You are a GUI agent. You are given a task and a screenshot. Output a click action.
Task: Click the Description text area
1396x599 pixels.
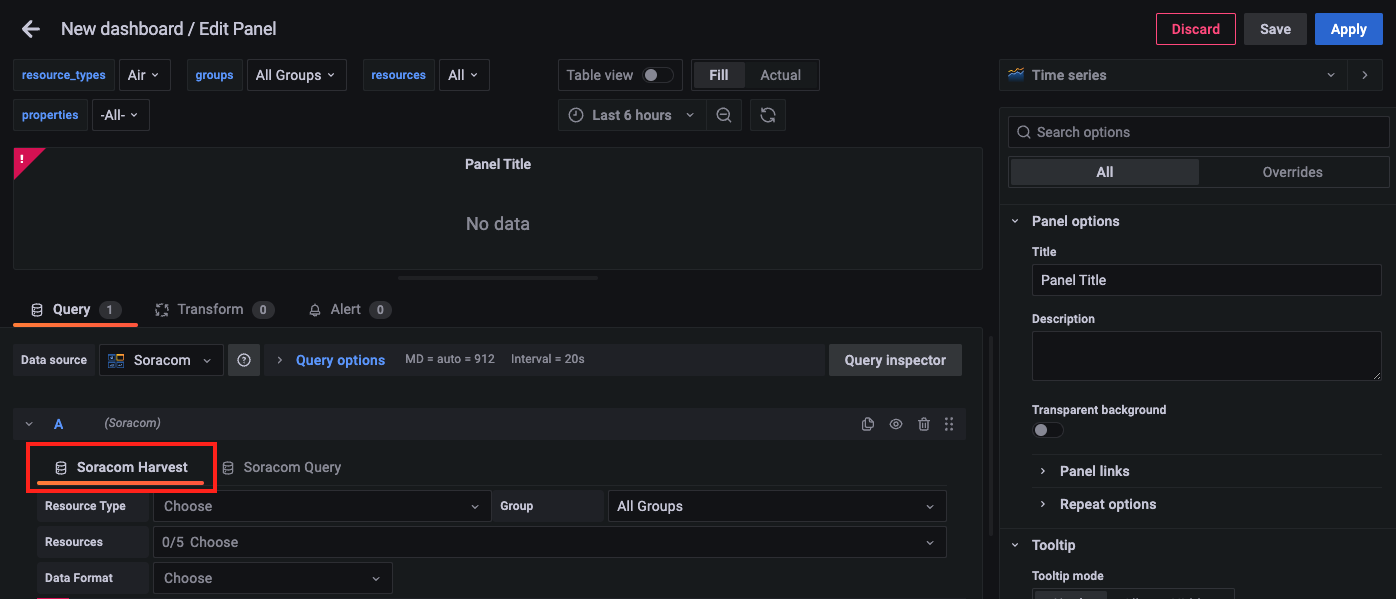[1206, 357]
